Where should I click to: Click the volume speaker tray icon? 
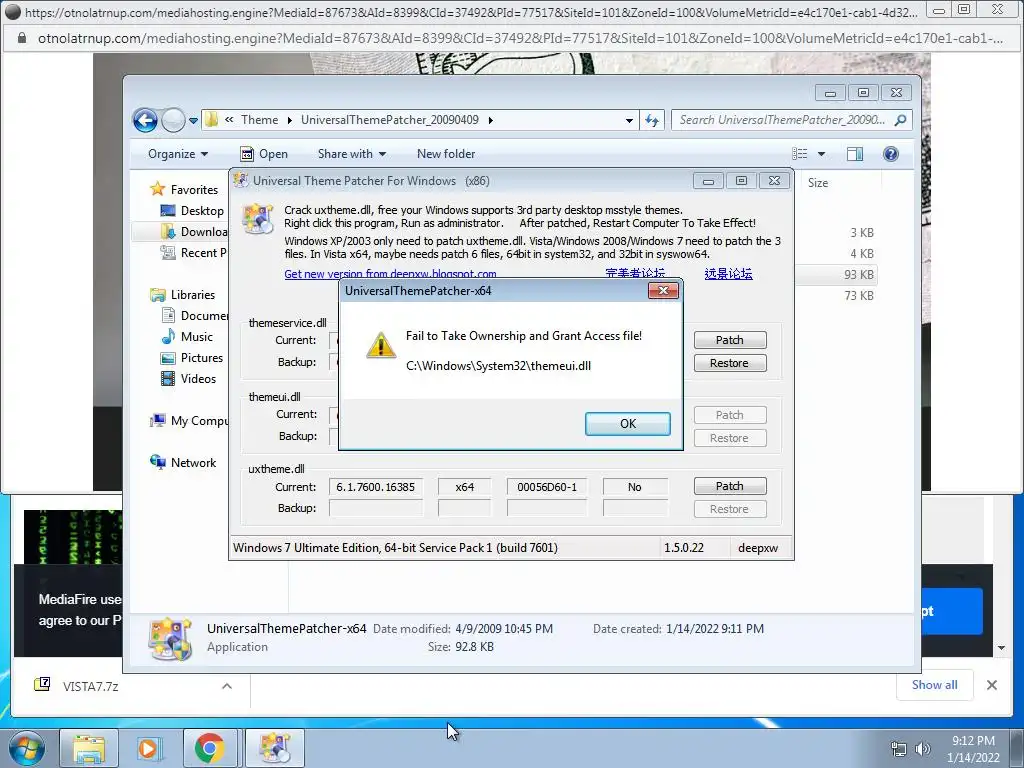point(923,749)
